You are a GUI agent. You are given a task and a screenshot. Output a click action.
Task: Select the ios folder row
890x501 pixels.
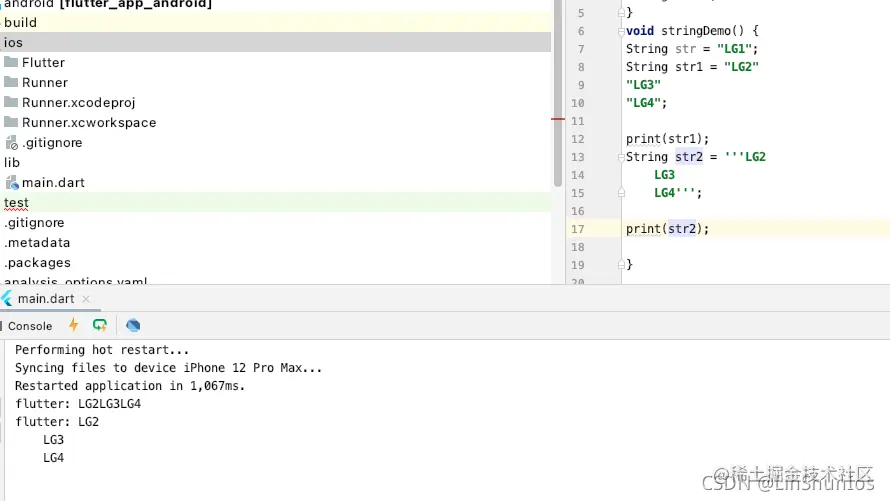point(275,42)
